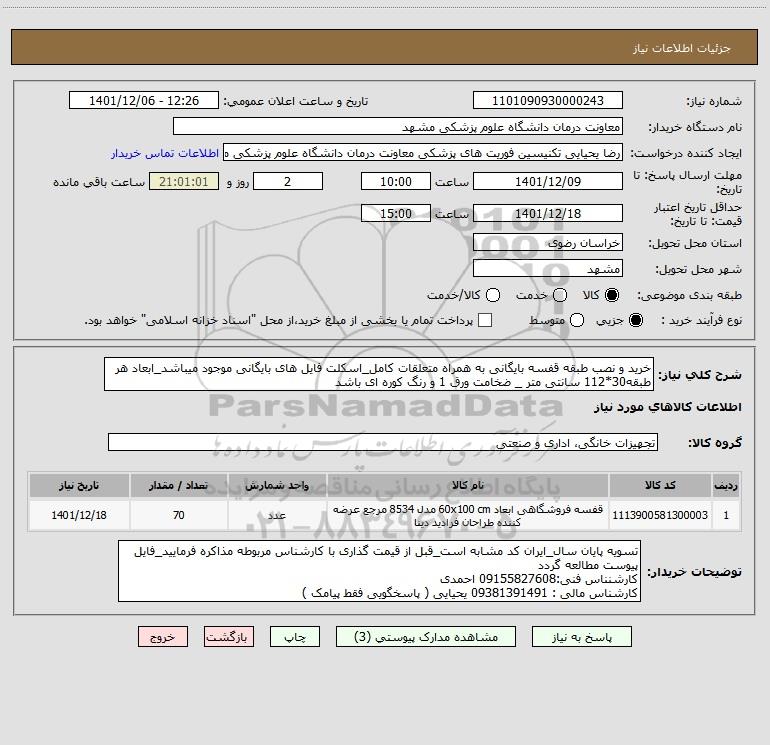770x745 pixels.
Task: Click the شماره نیاز label
Action: coord(714,102)
